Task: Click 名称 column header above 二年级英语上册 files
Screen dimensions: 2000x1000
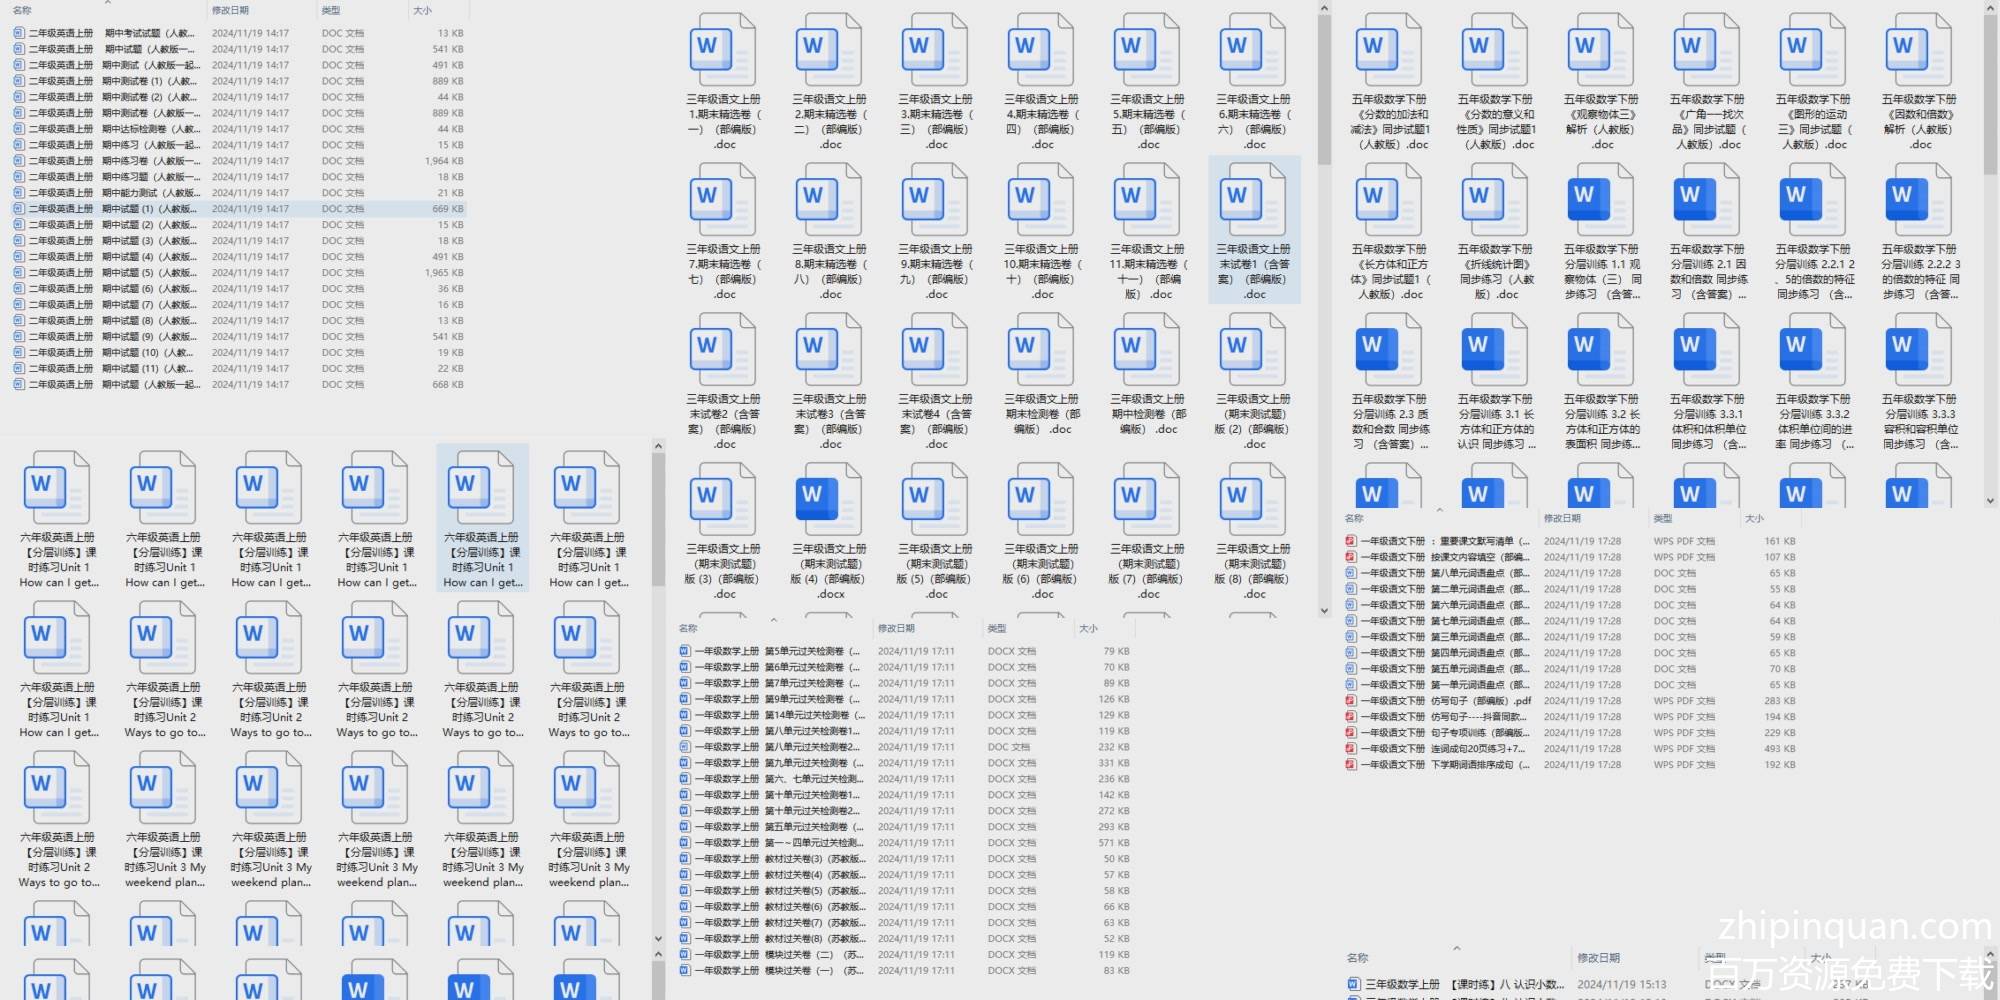Action: coord(22,10)
